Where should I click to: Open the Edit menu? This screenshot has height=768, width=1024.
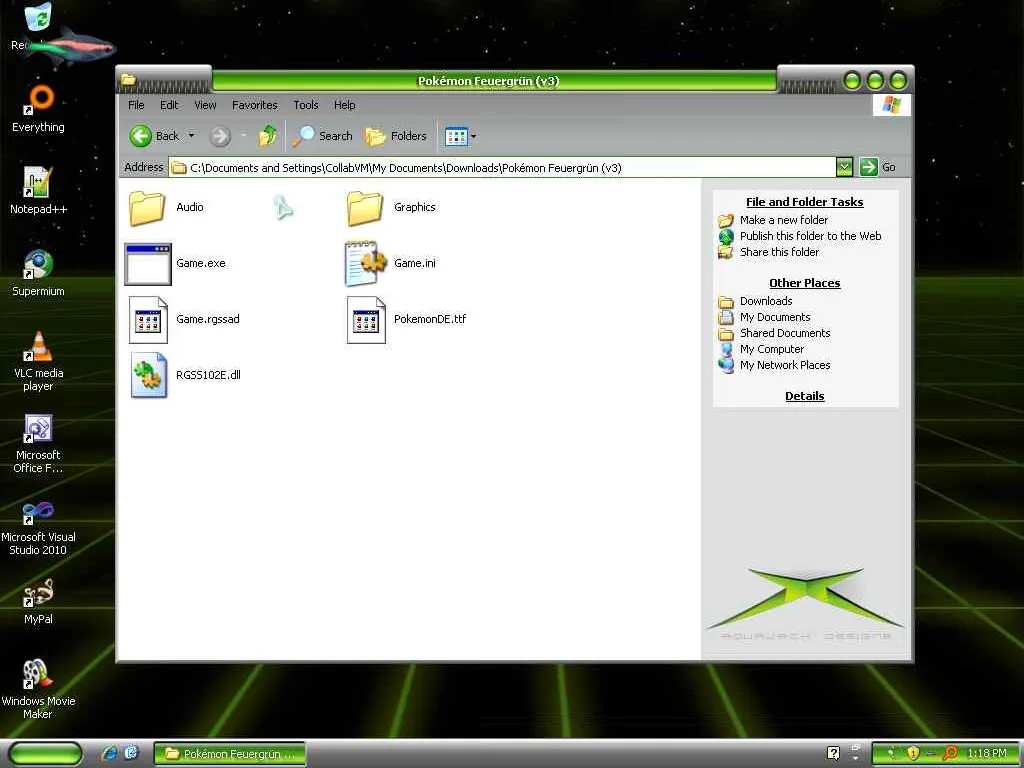pos(169,104)
